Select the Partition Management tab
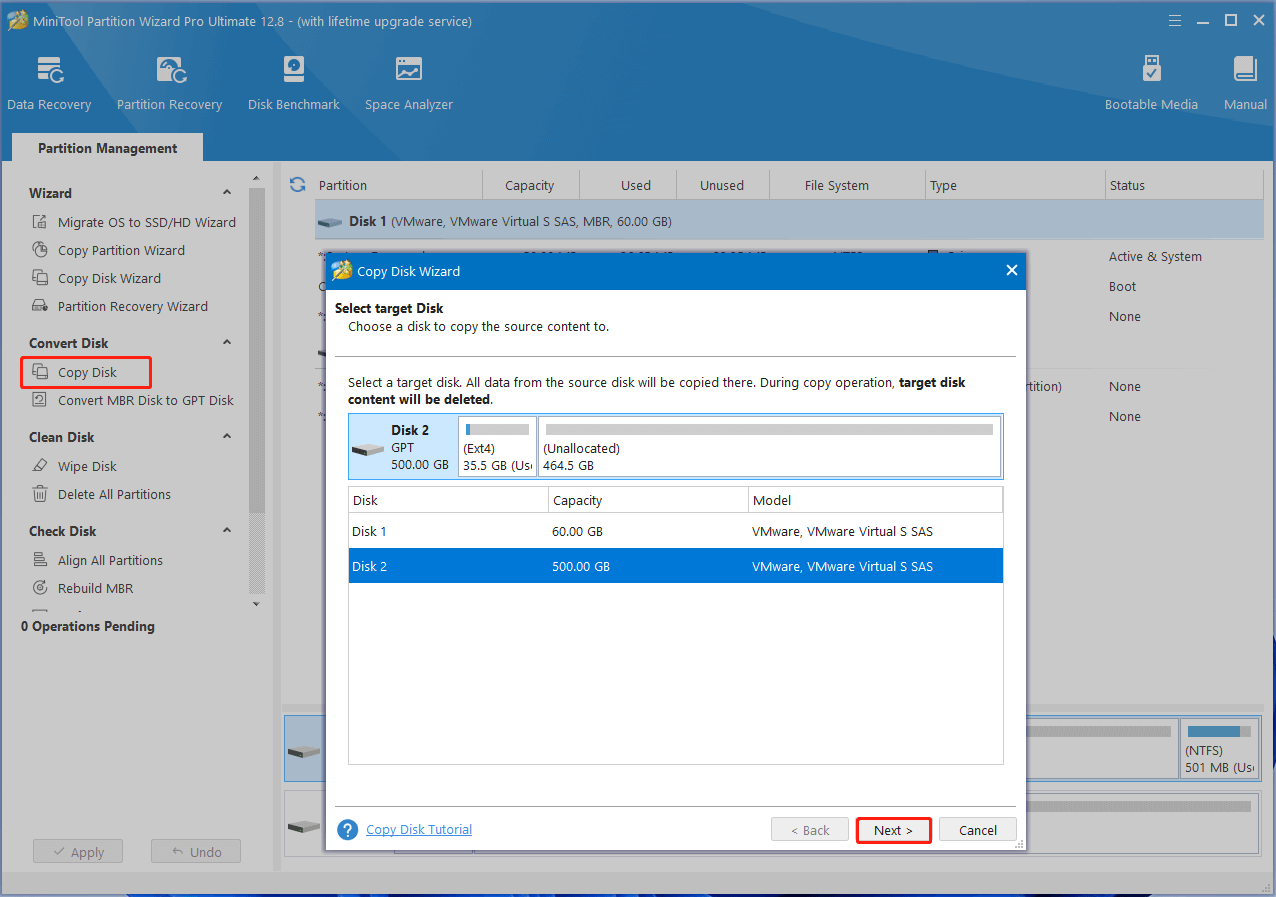The width and height of the screenshot is (1276, 897). pyautogui.click(x=107, y=148)
